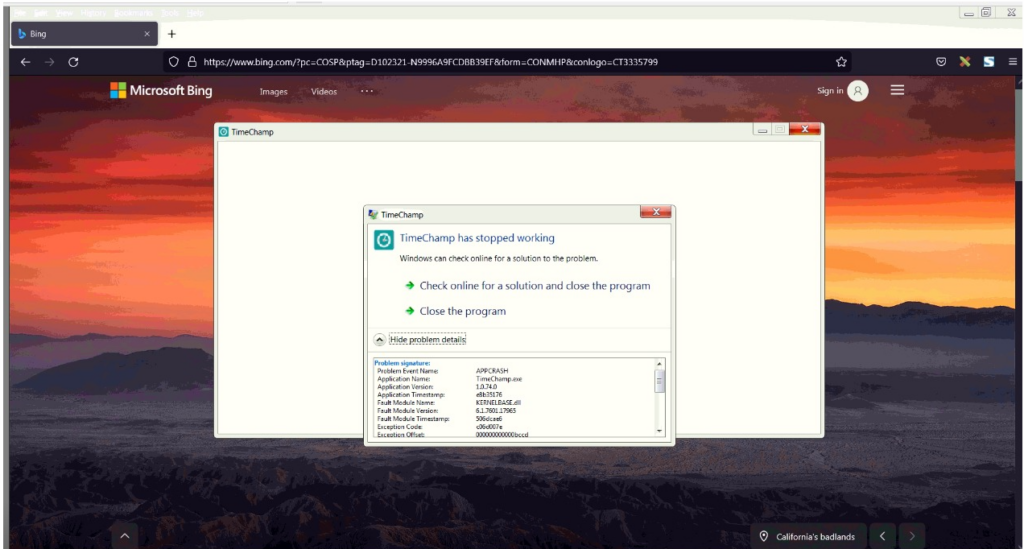This screenshot has height=549, width=1024.
Task: Show the next Bing background image
Action: [912, 537]
